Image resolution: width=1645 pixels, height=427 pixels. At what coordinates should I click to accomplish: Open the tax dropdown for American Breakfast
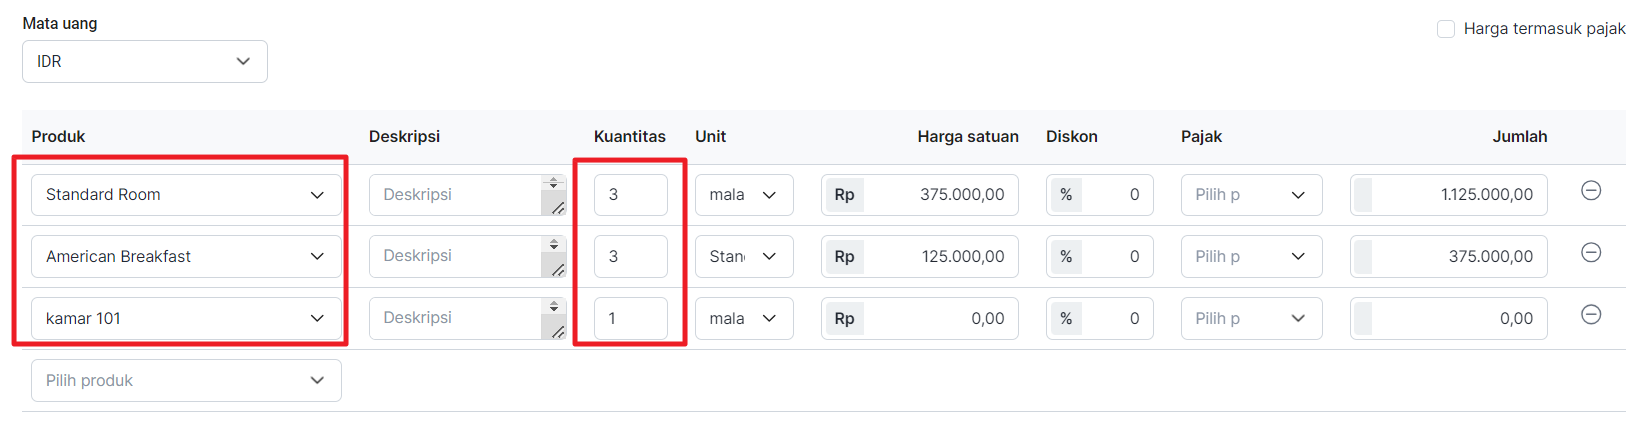(1251, 256)
